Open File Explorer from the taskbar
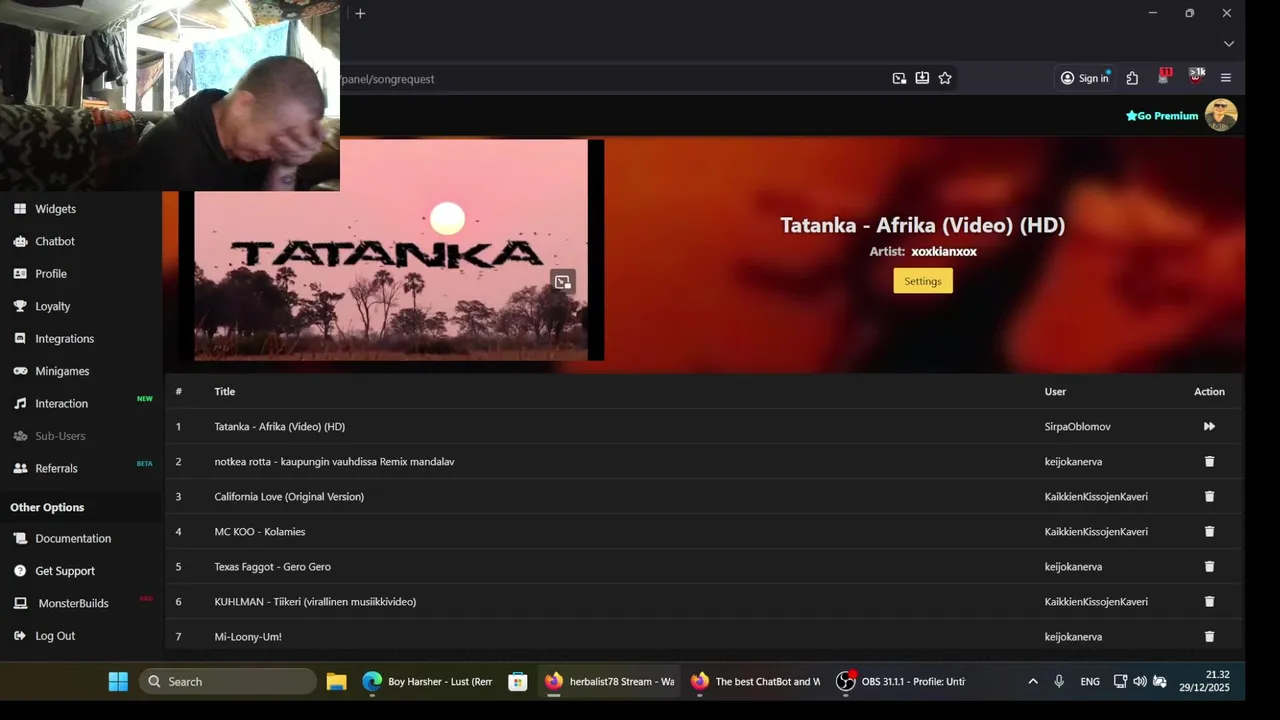The image size is (1280, 720). click(x=336, y=681)
